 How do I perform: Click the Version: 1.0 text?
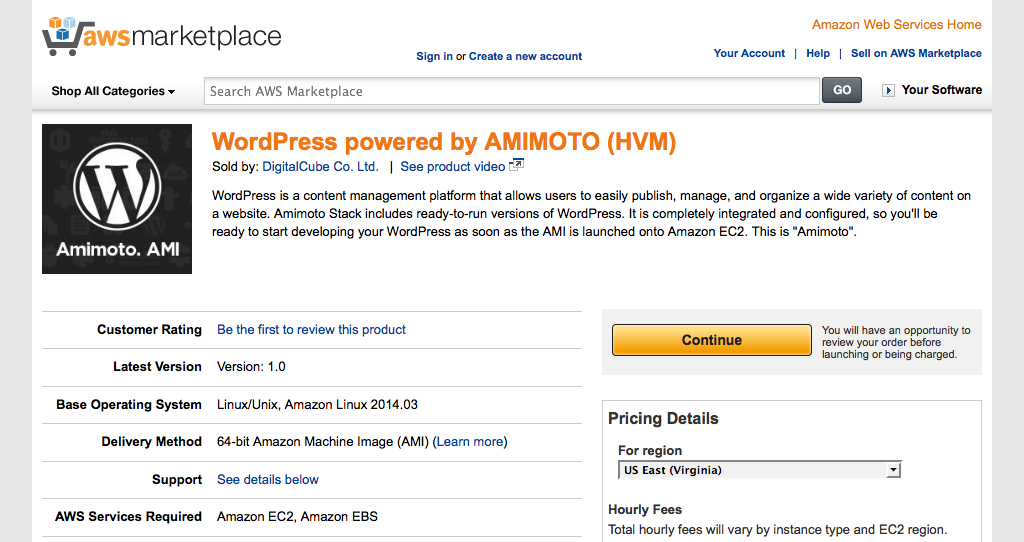251,367
